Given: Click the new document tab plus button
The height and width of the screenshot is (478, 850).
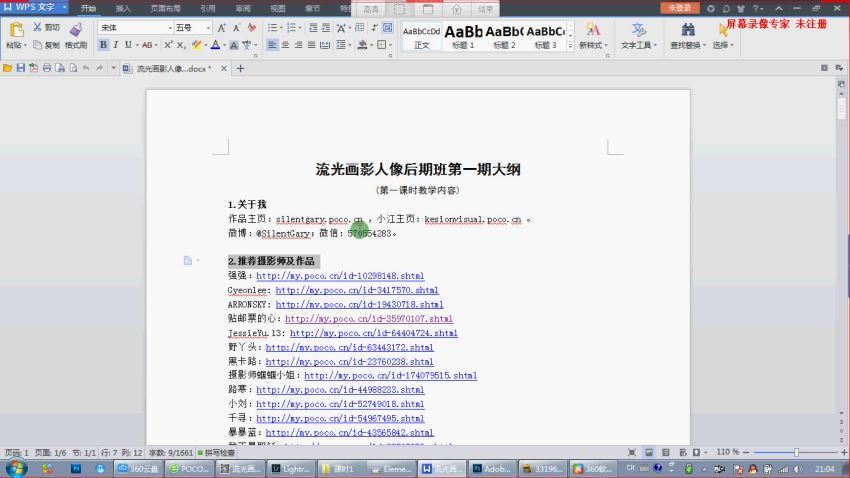Looking at the screenshot, I should point(240,68).
